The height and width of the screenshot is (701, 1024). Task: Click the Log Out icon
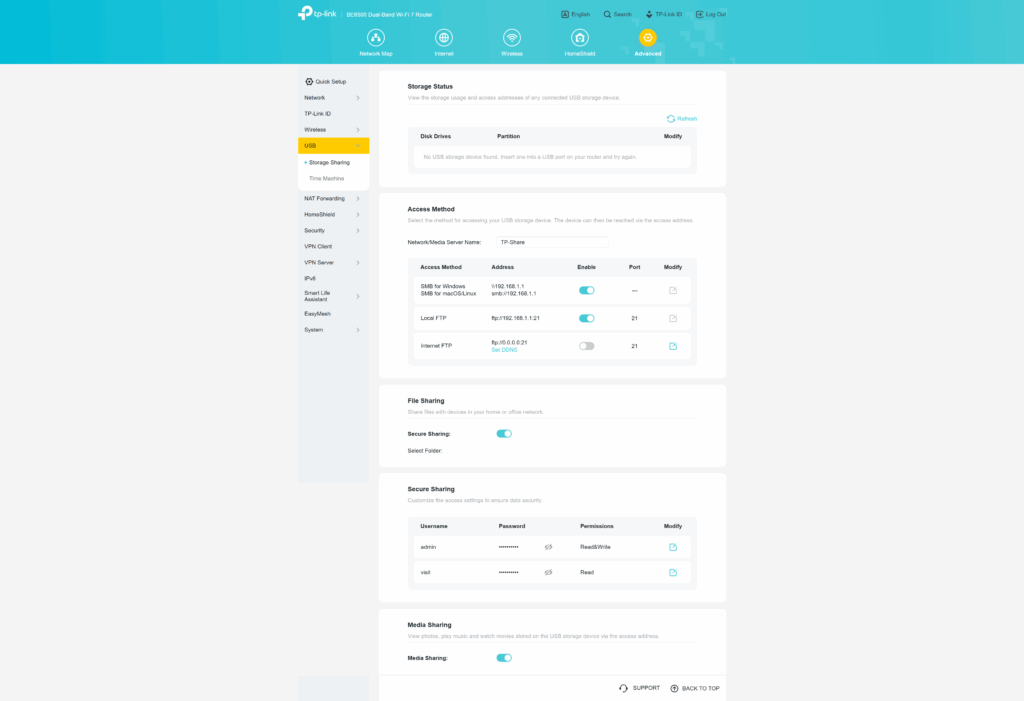pyautogui.click(x=699, y=14)
